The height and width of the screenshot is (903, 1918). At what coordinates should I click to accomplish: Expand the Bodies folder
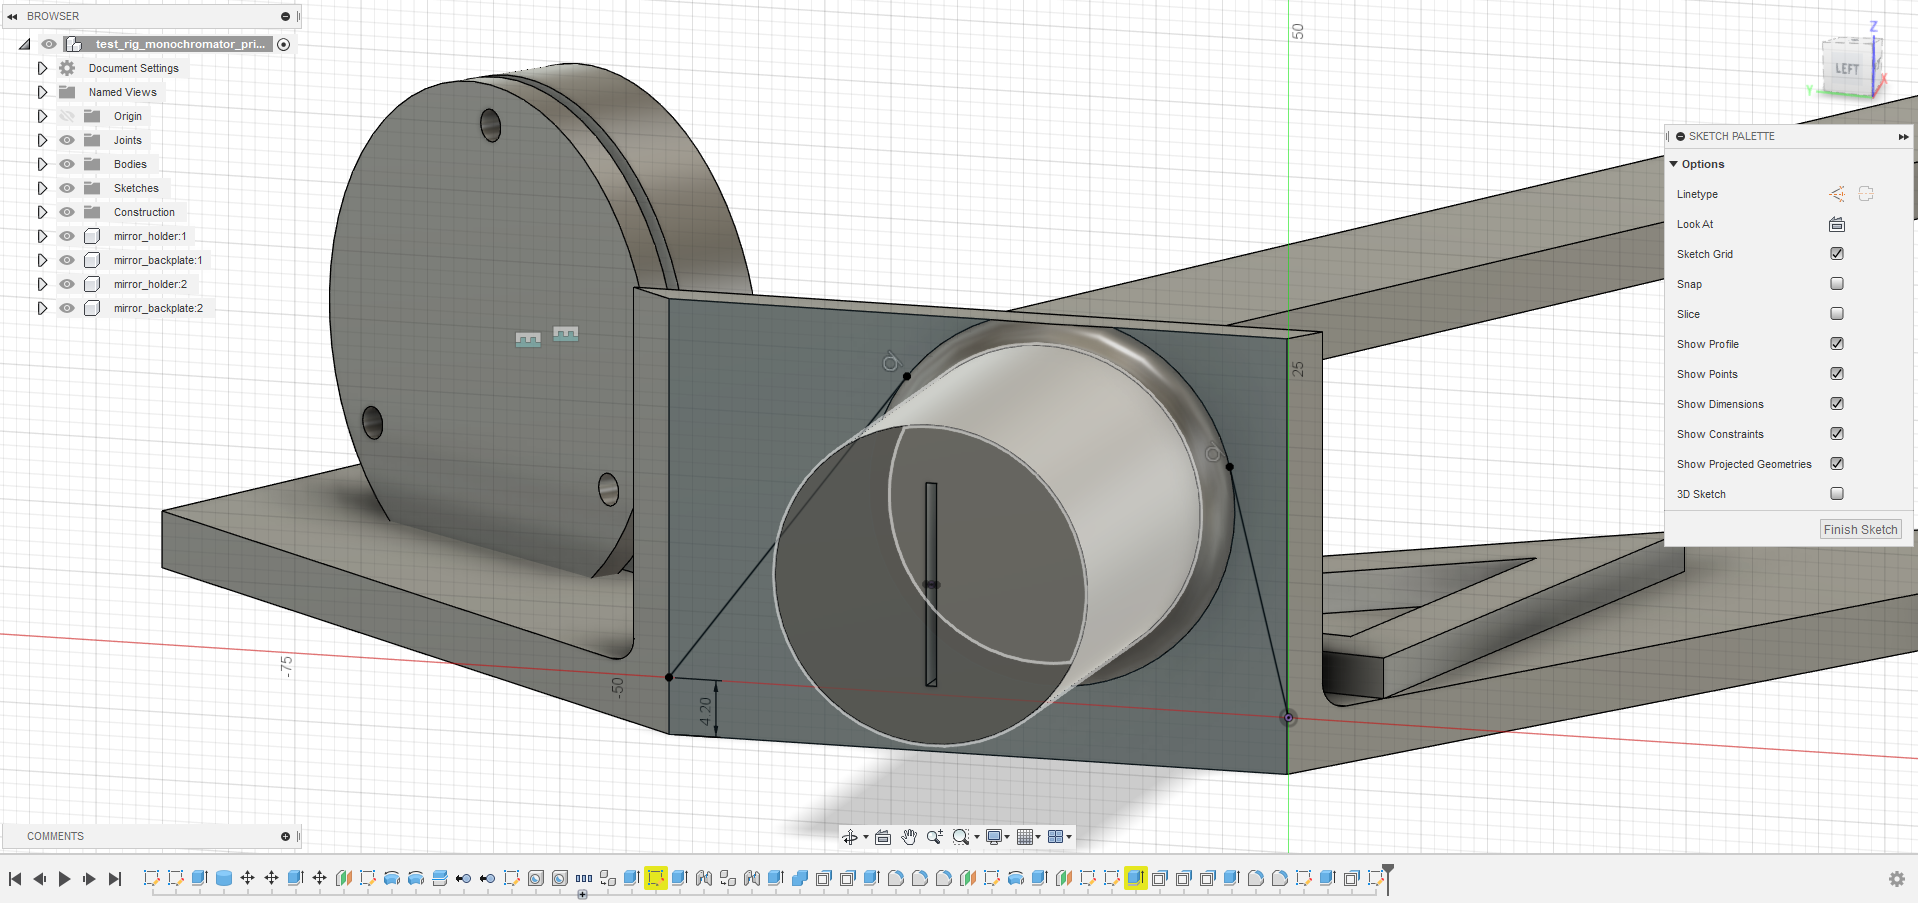(x=42, y=164)
